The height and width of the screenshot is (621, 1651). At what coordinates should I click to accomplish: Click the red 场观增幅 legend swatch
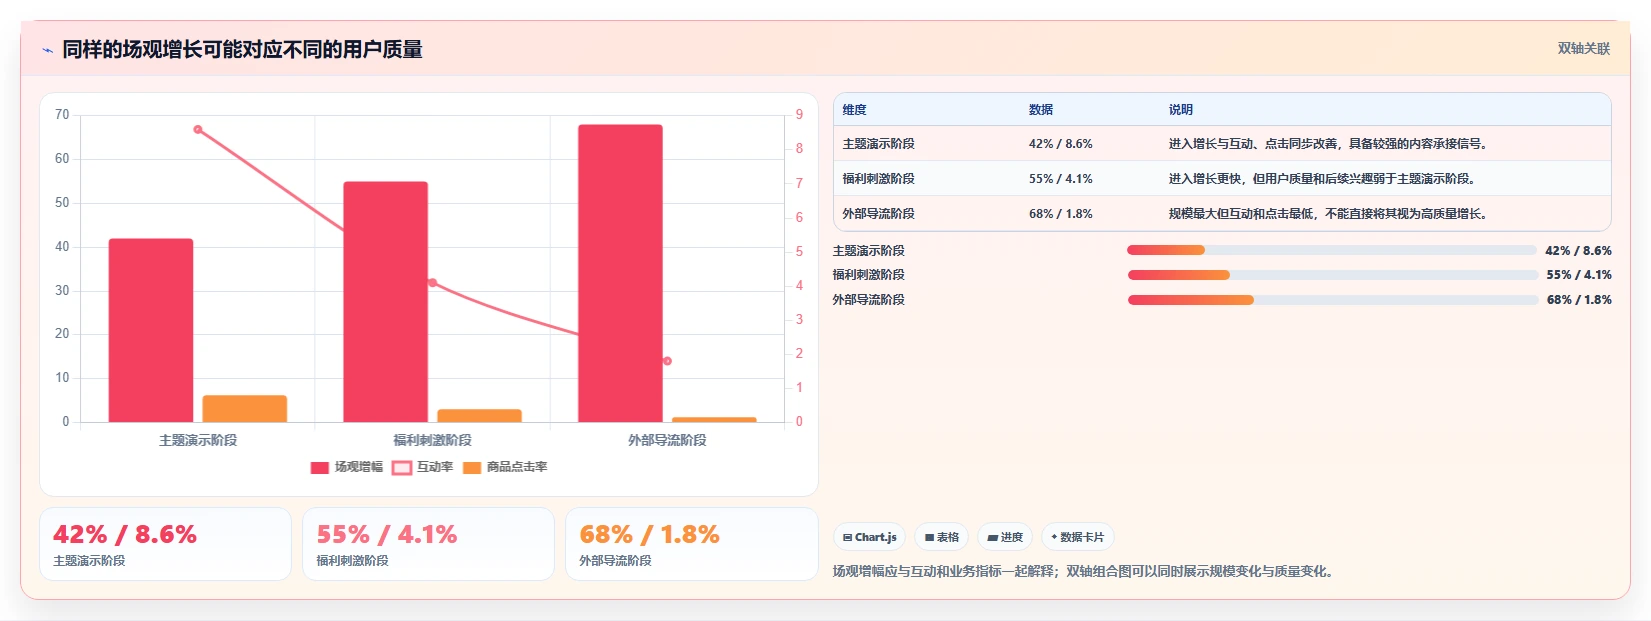(x=320, y=468)
